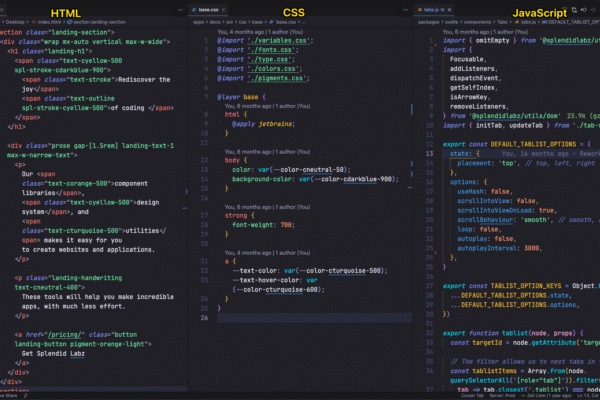Open index.html in the HTML pane breadcrumb
600x400 pixels.
coord(47,22)
